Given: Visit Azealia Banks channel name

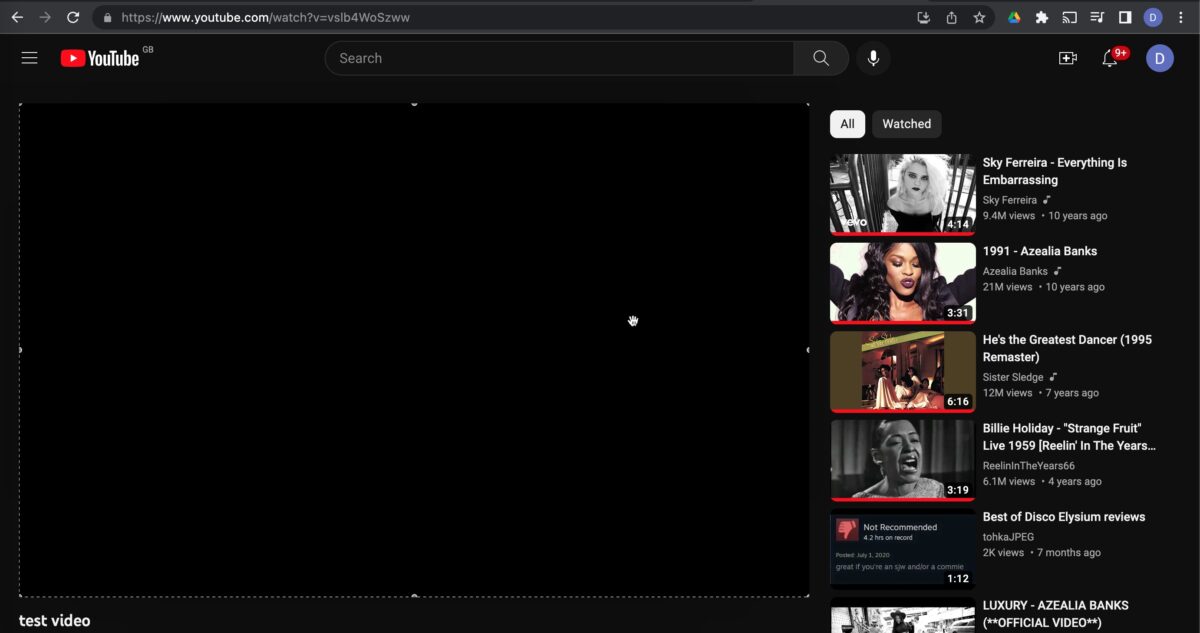Looking at the screenshot, I should point(1015,271).
